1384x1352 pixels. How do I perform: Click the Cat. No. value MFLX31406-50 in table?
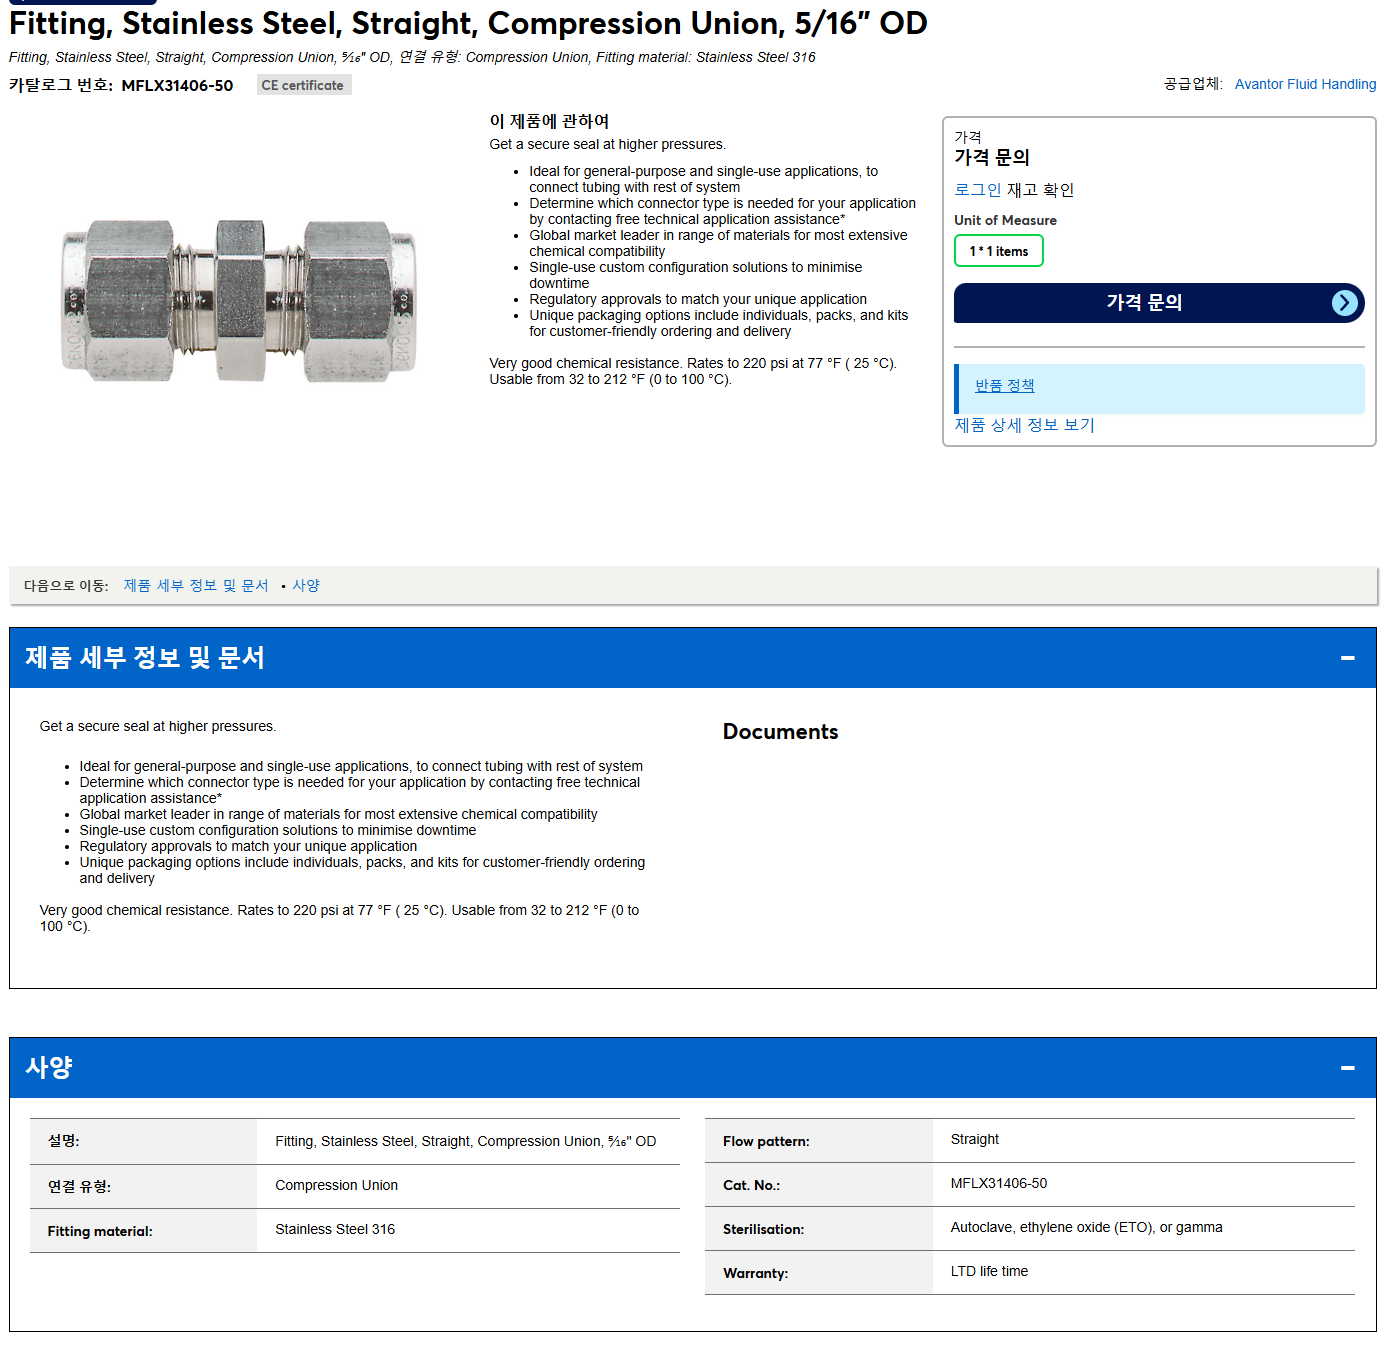(998, 1183)
